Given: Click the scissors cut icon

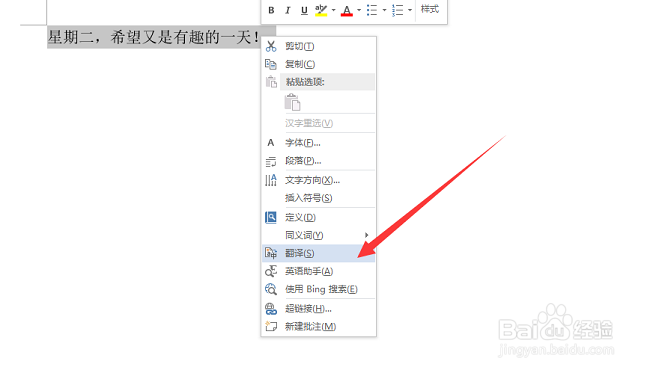Looking at the screenshot, I should 271,46.
